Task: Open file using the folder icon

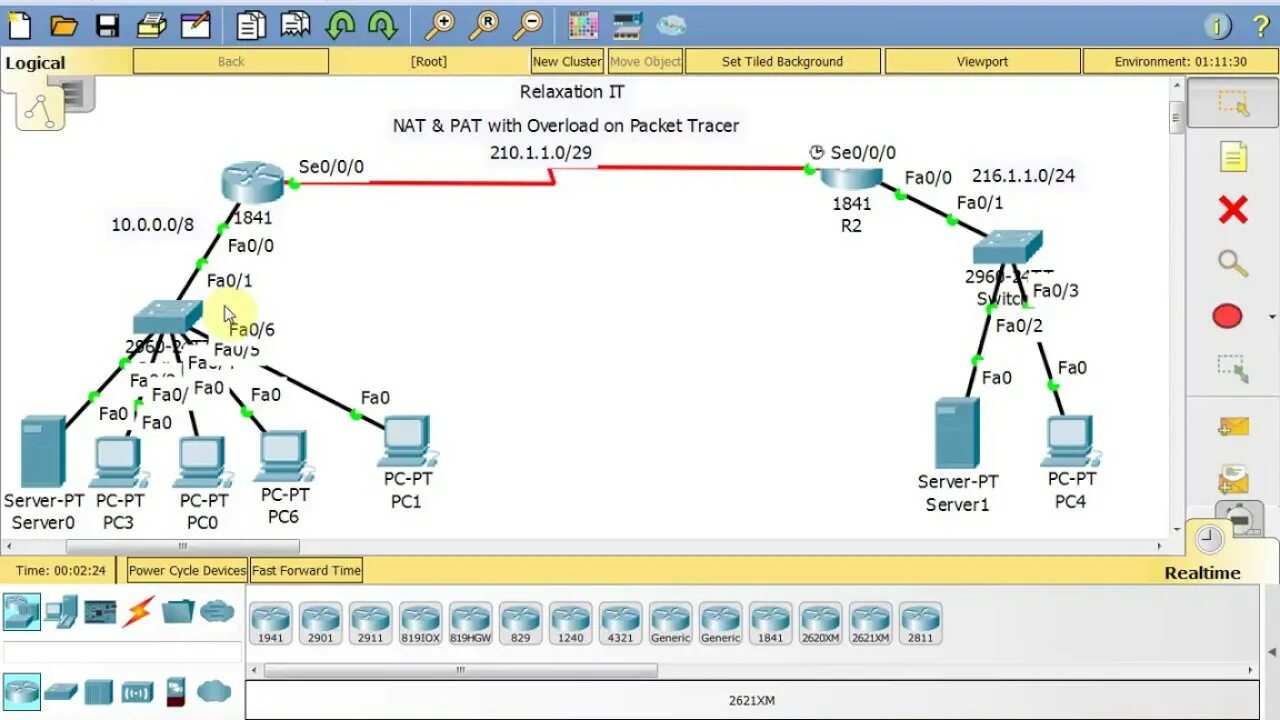Action: [64, 24]
